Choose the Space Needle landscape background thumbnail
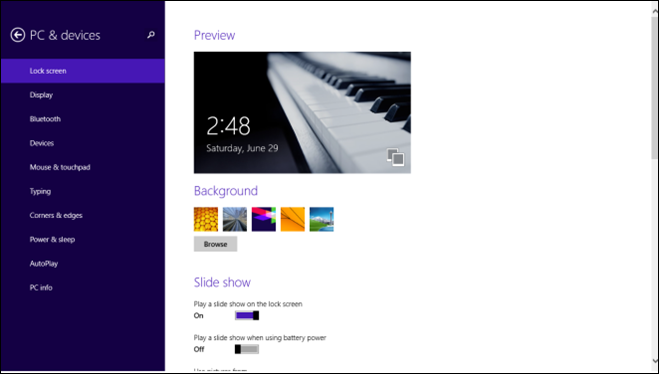This screenshot has width=659, height=374. click(x=322, y=219)
